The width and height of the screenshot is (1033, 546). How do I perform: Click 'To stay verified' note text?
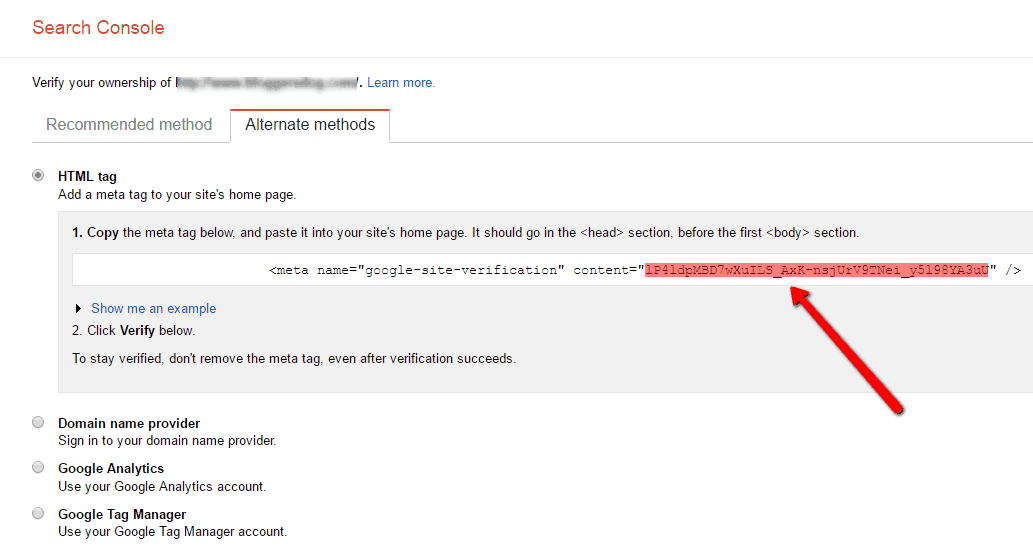point(294,359)
